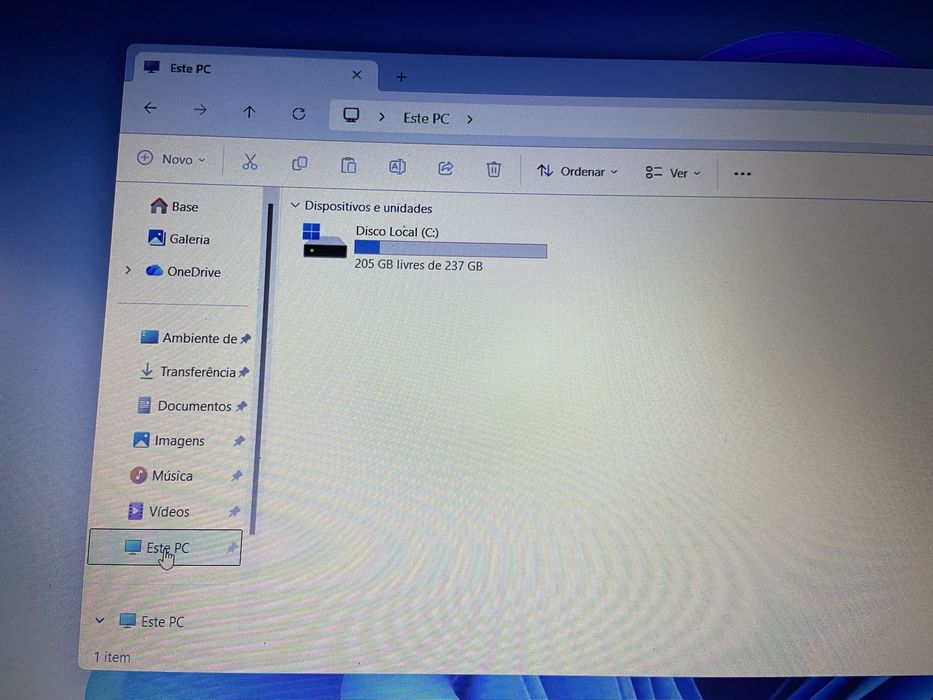
Task: Click pin icon next to Imagens
Action: (239, 441)
